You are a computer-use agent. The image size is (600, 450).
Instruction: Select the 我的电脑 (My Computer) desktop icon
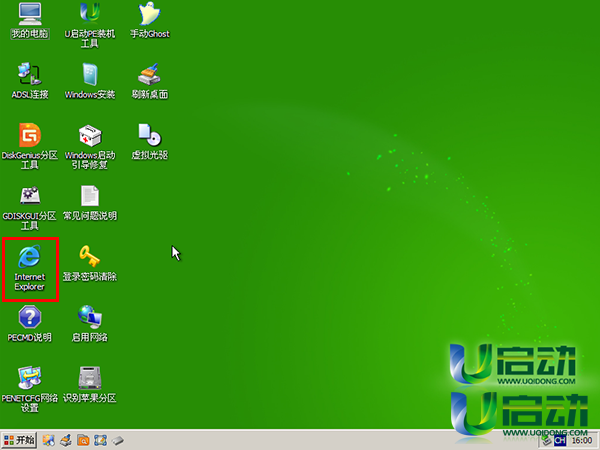30,21
